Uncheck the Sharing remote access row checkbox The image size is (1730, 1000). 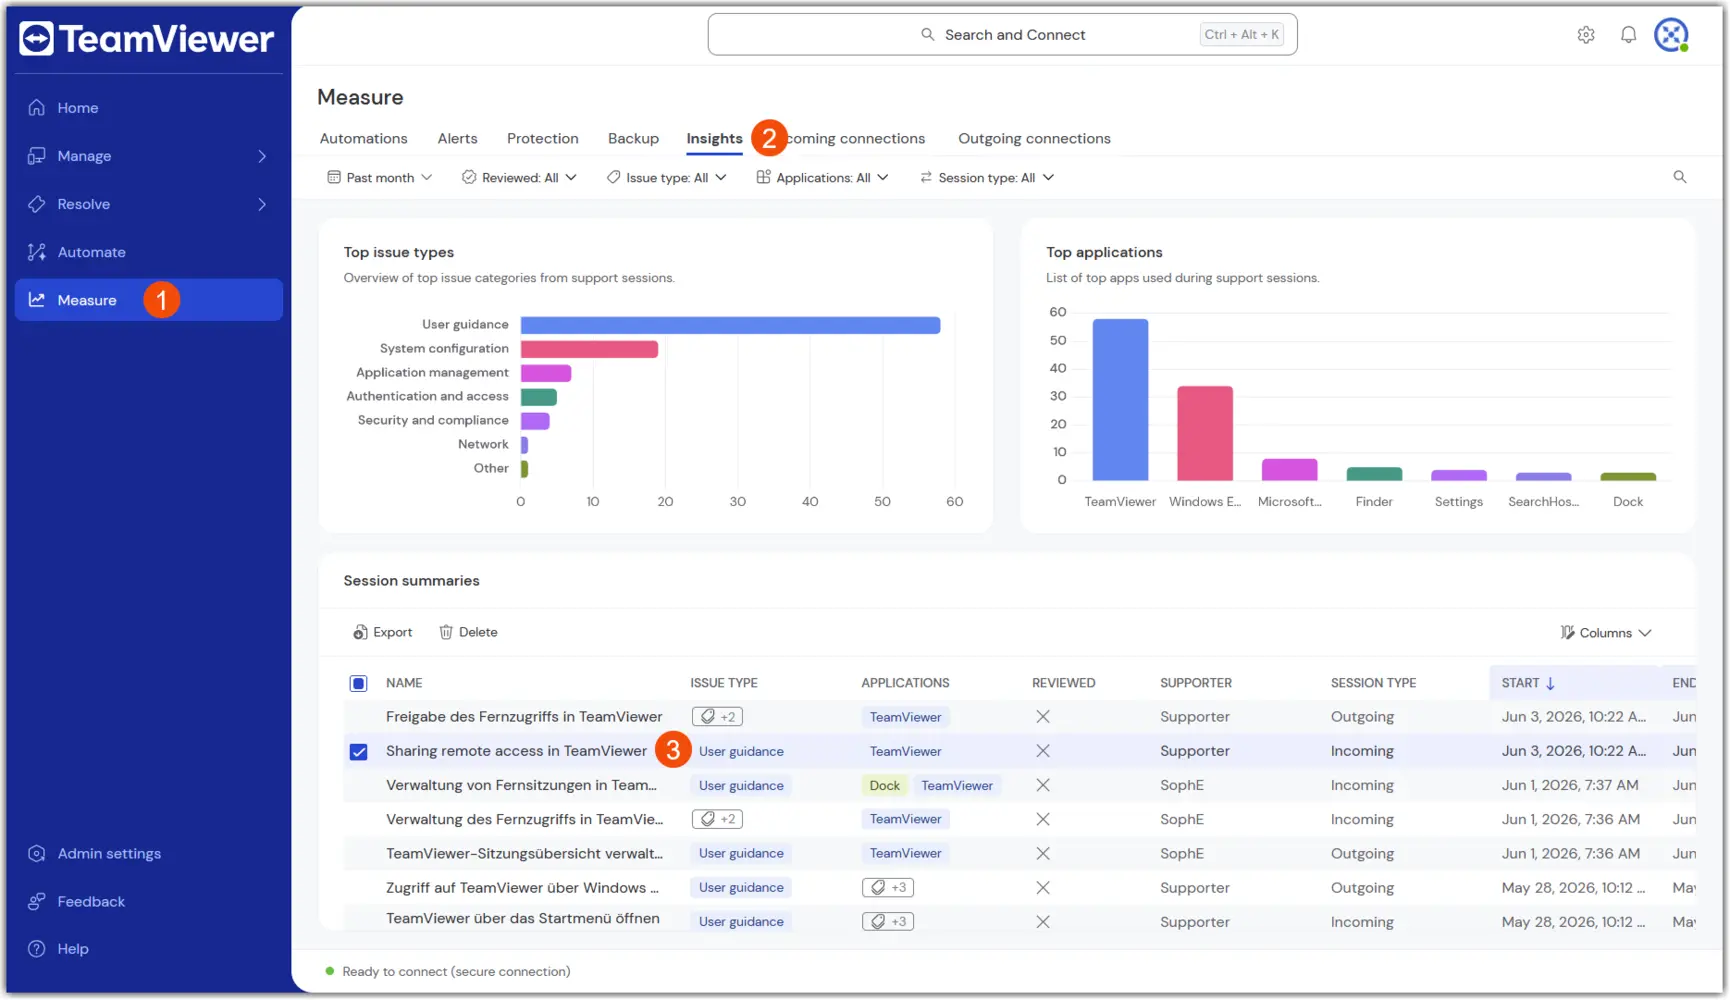pos(358,751)
